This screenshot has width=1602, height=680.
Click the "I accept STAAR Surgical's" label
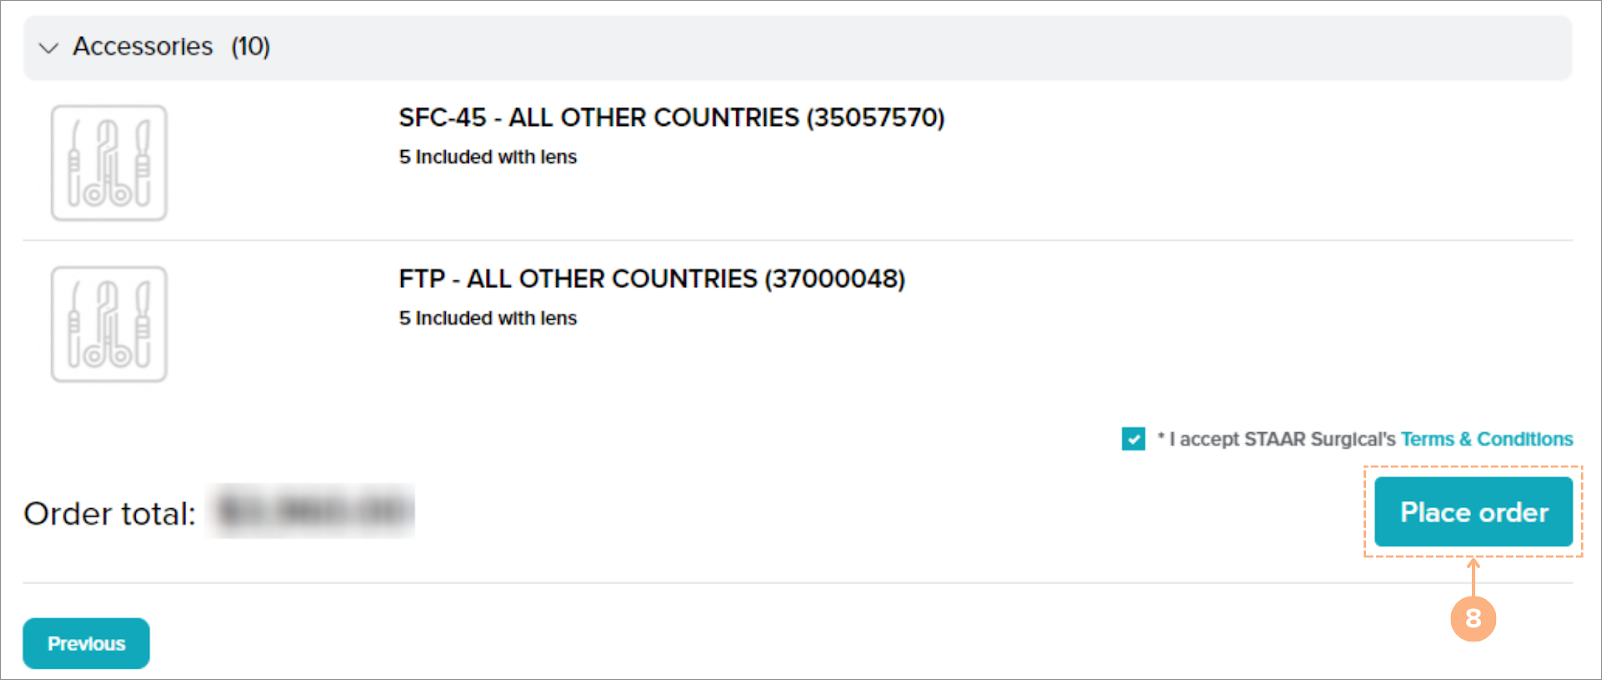click(1281, 439)
